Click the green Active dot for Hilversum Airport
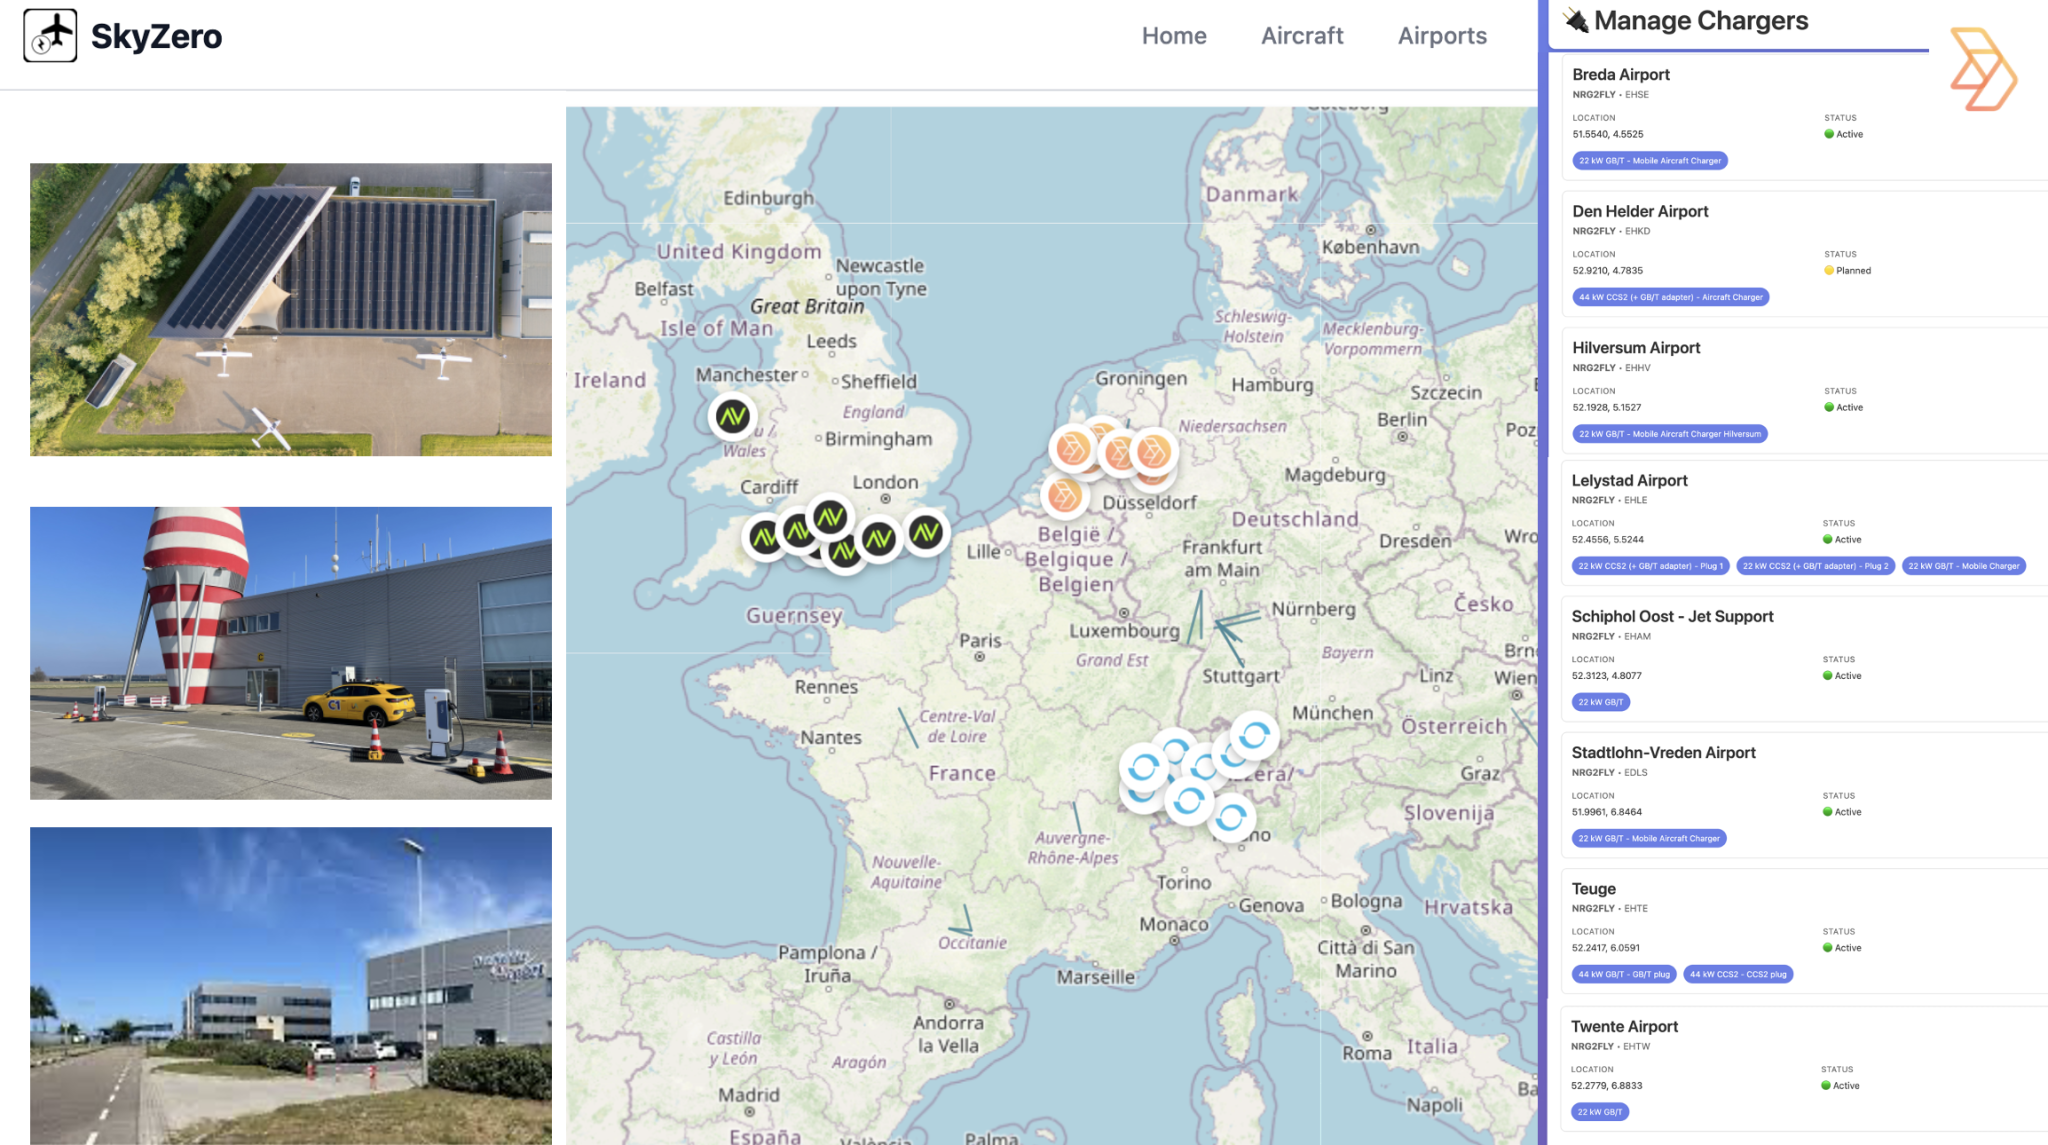 pos(1831,407)
